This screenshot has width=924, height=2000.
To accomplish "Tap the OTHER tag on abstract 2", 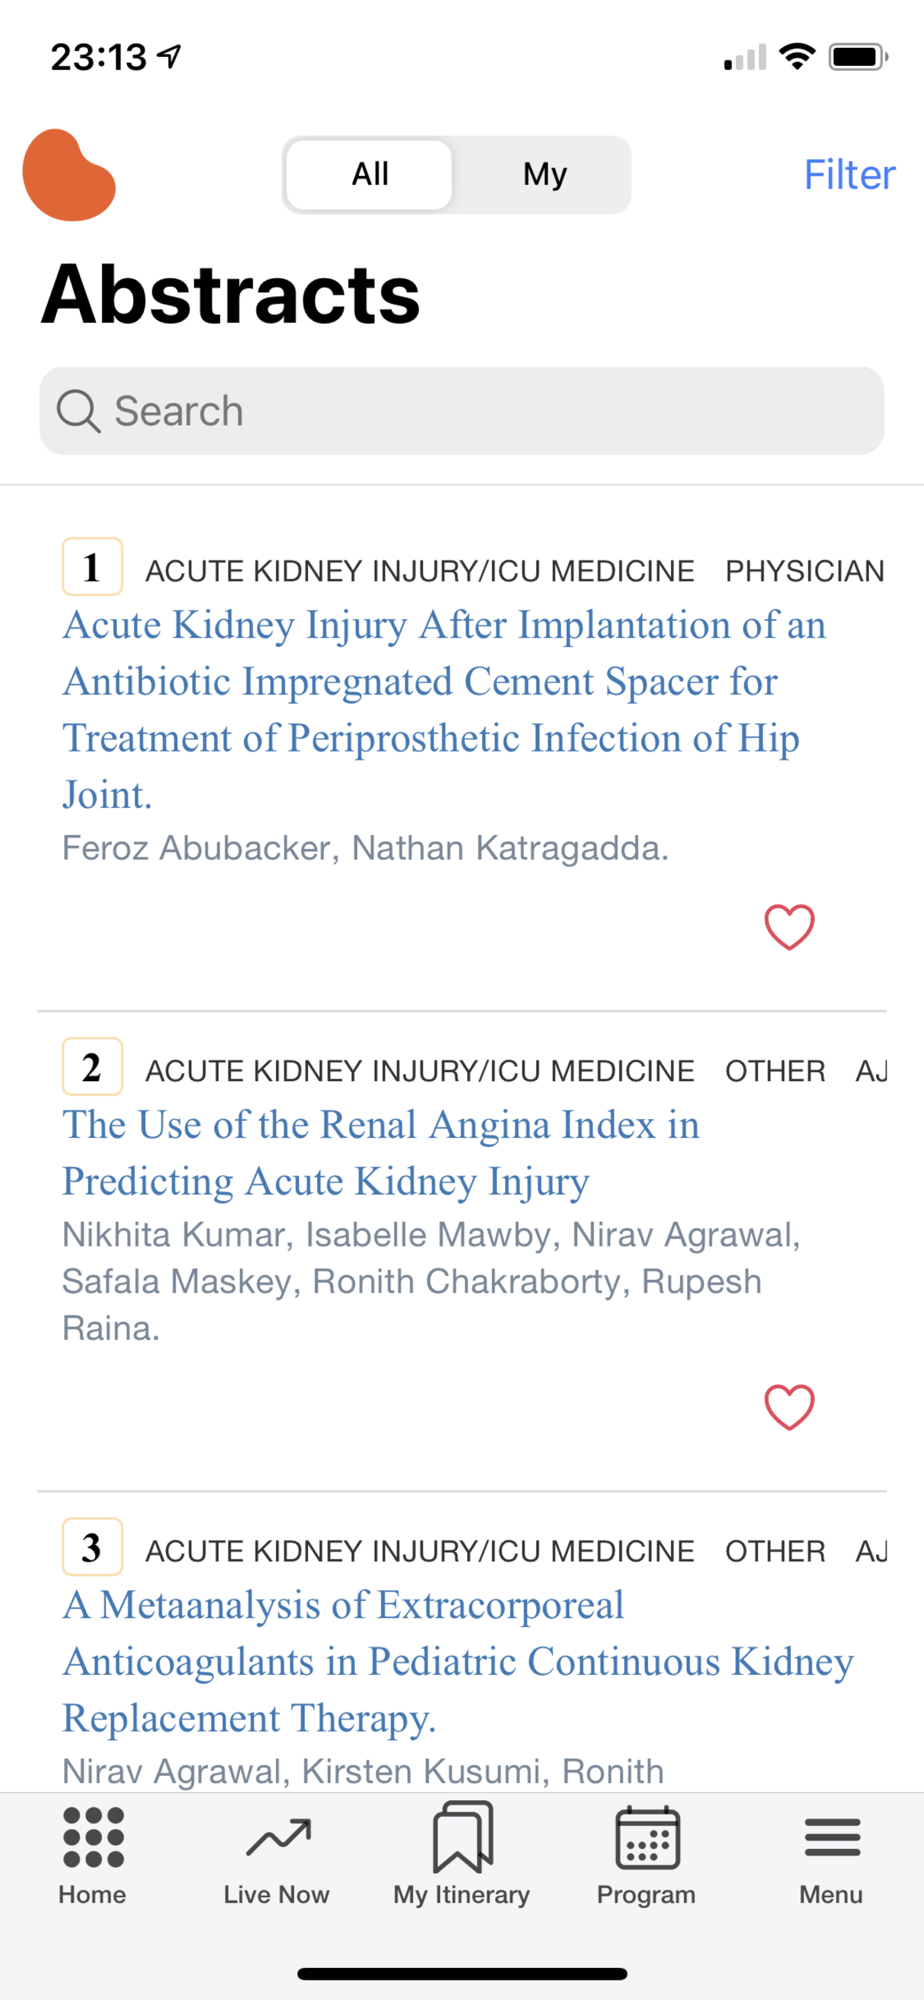I will coord(775,1071).
